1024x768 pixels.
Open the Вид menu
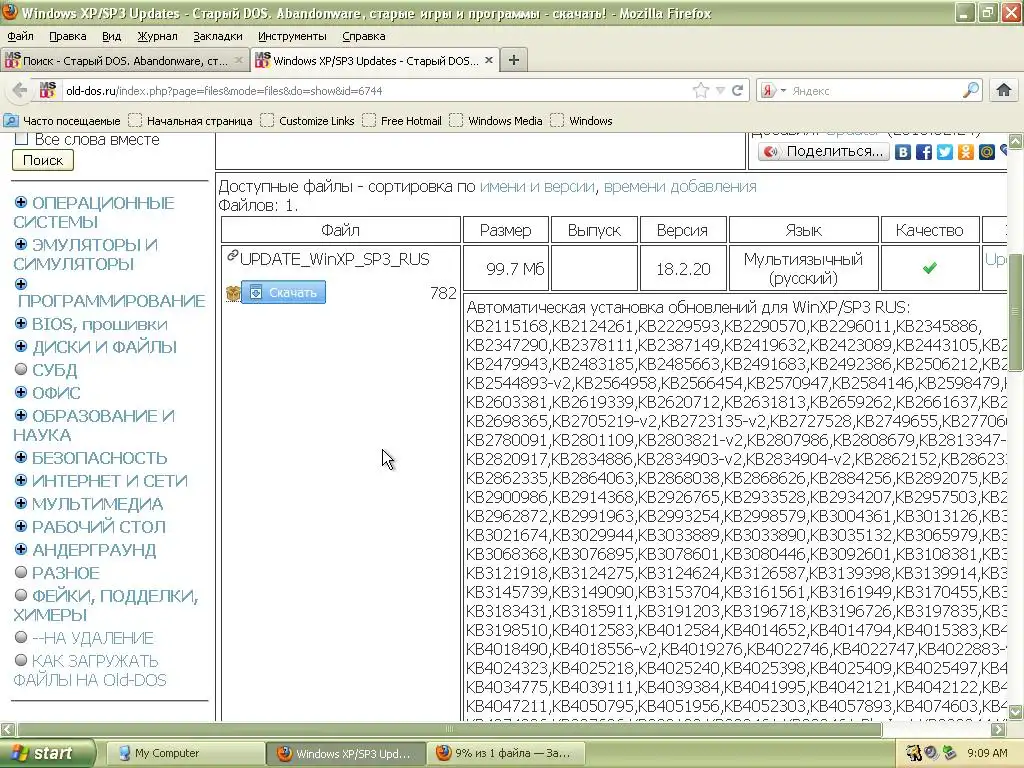click(112, 36)
